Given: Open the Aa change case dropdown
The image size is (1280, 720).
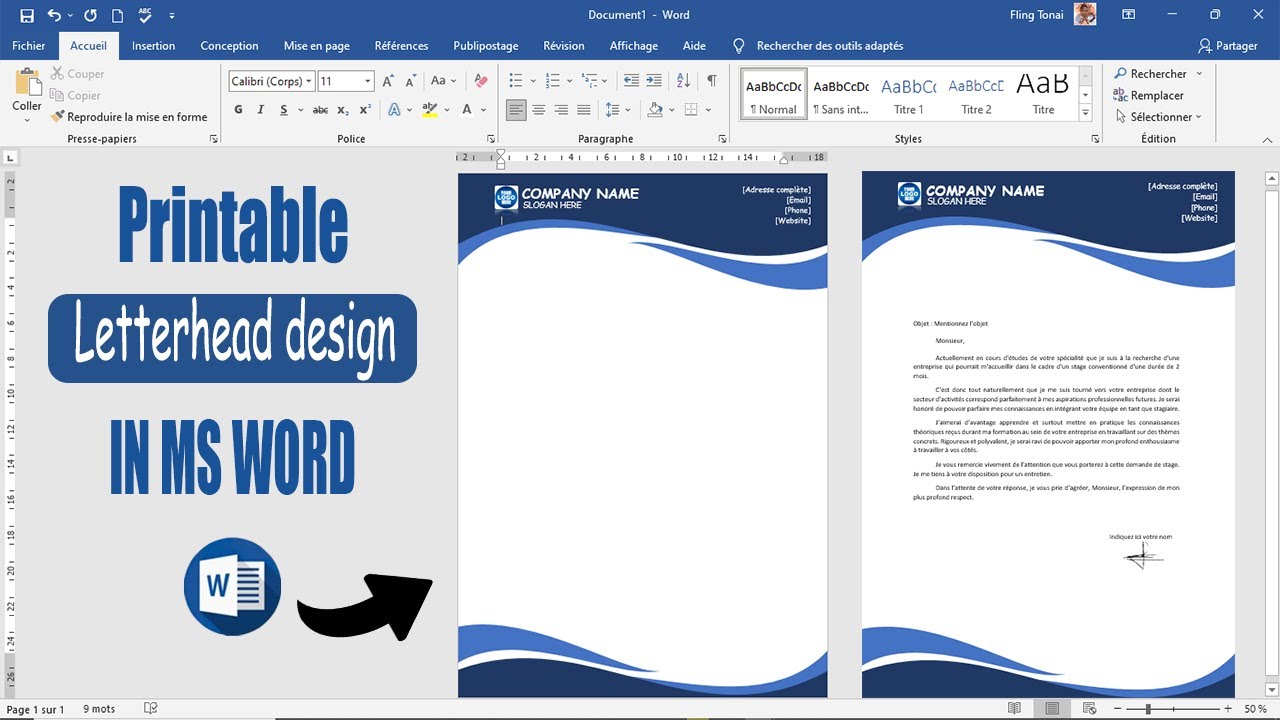Looking at the screenshot, I should pos(441,81).
